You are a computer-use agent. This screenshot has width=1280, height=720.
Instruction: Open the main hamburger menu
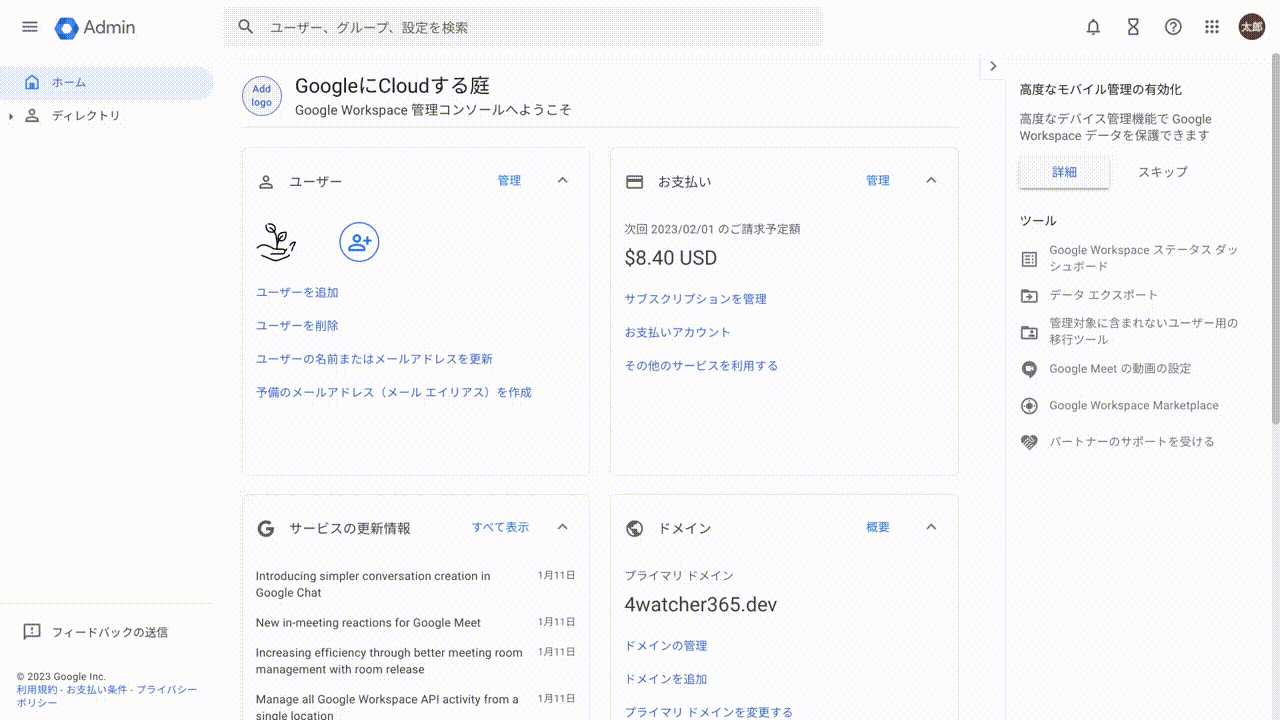(30, 27)
